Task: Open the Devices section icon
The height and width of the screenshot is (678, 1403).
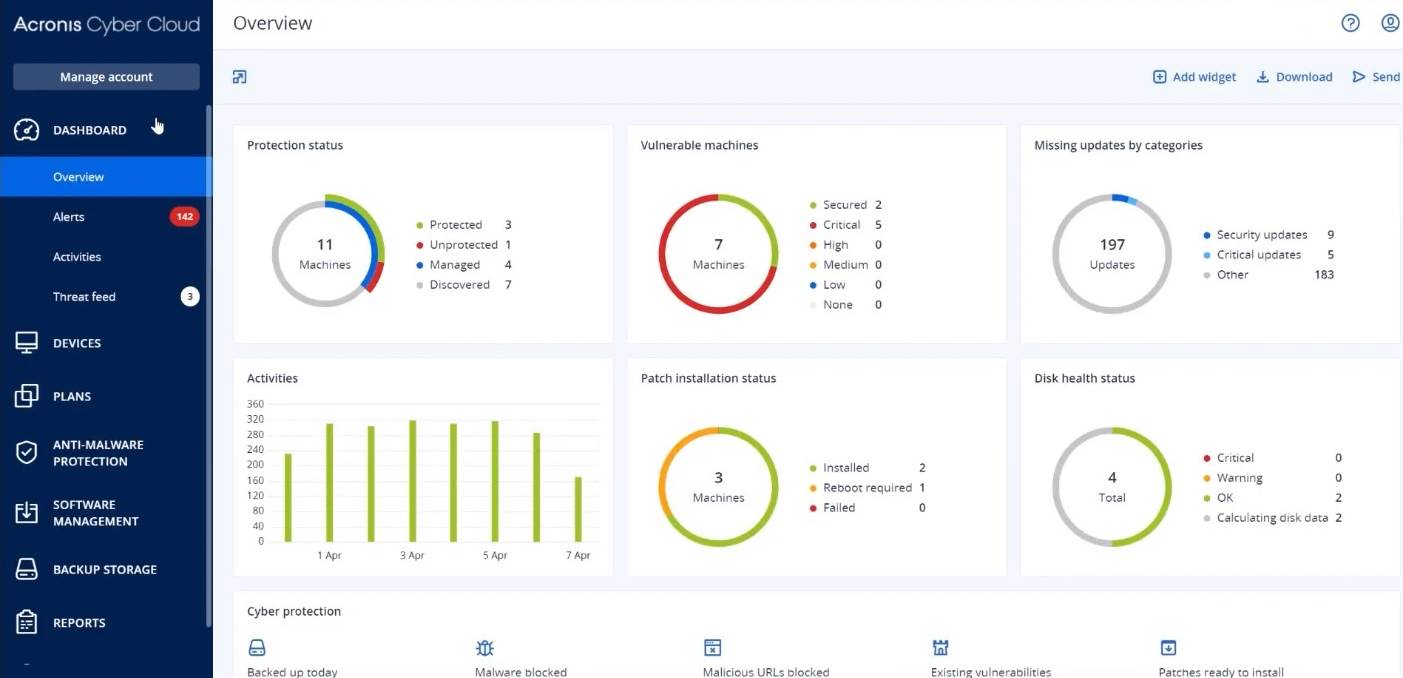Action: point(27,342)
